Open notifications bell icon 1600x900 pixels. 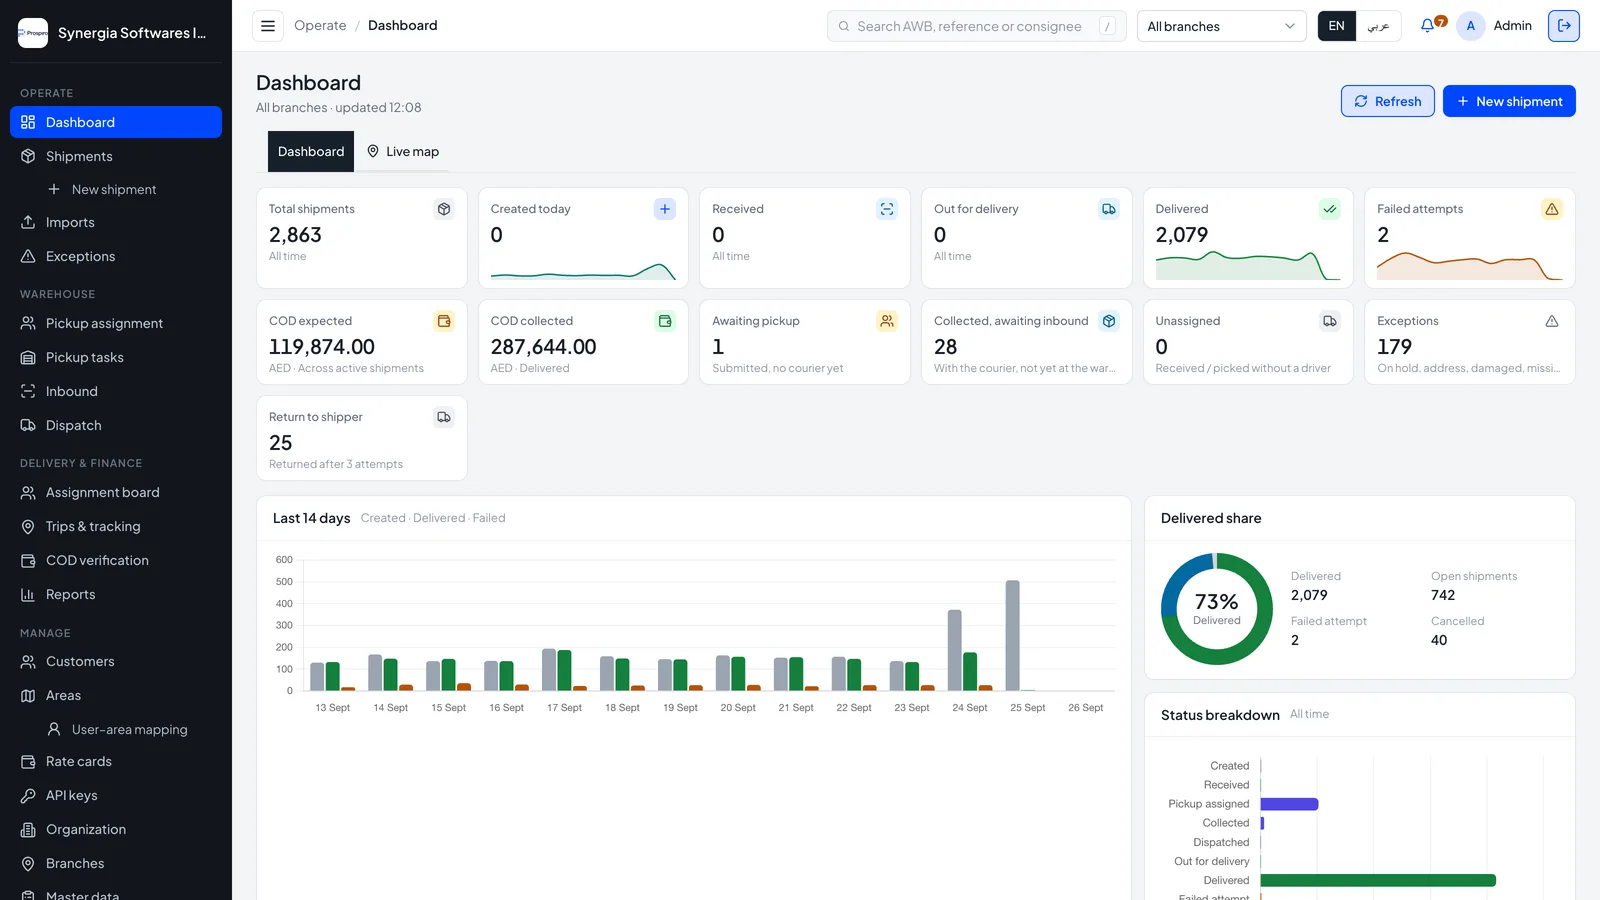pyautogui.click(x=1427, y=26)
